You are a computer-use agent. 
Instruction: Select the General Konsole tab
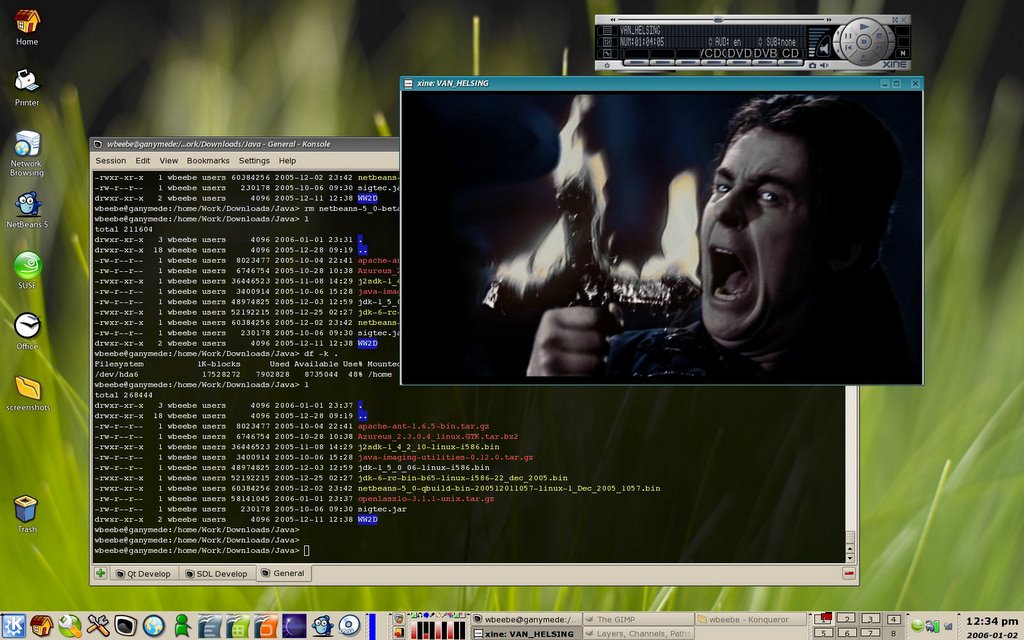(283, 573)
